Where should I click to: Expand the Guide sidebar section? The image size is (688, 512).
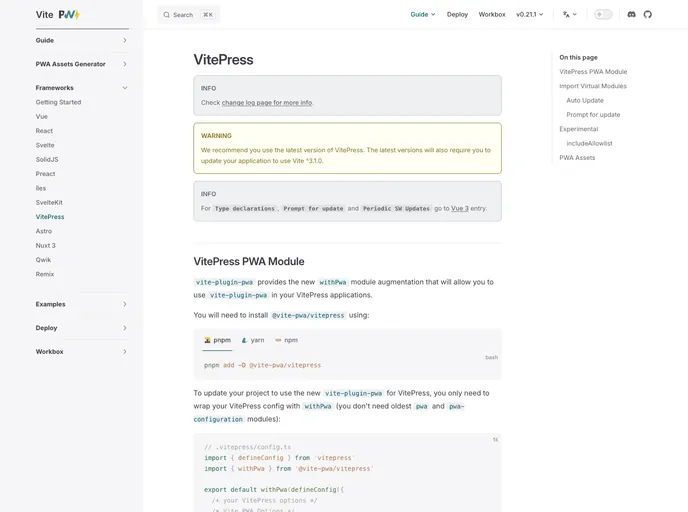[x=82, y=40]
